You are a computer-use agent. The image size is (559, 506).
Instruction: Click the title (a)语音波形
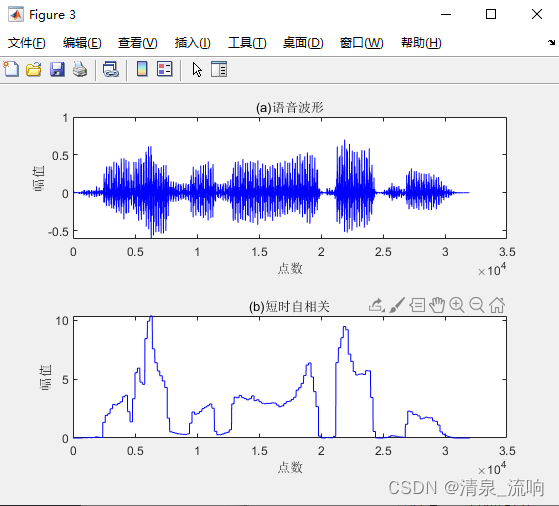[x=289, y=107]
